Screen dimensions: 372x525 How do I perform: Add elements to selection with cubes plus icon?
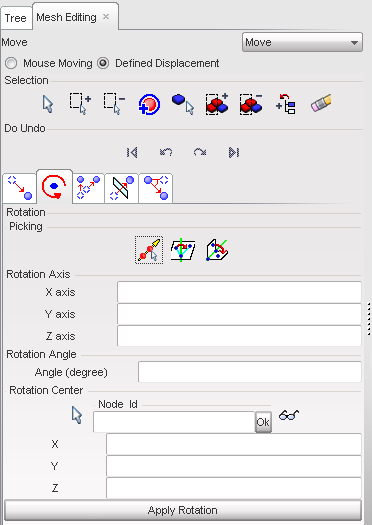(217, 104)
